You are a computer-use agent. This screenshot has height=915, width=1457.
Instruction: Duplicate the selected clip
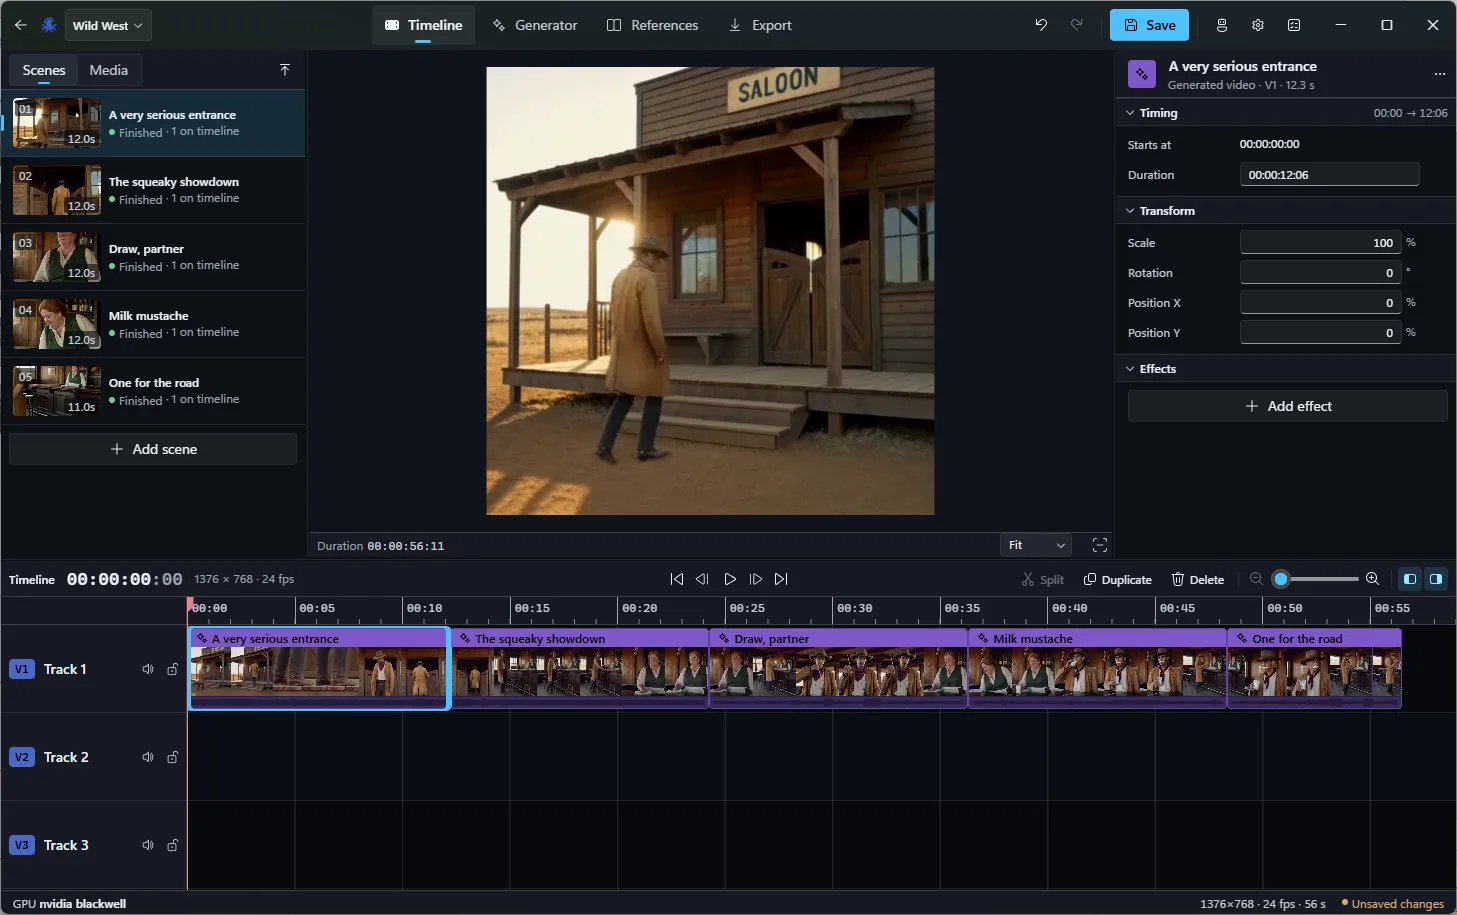(x=1118, y=580)
